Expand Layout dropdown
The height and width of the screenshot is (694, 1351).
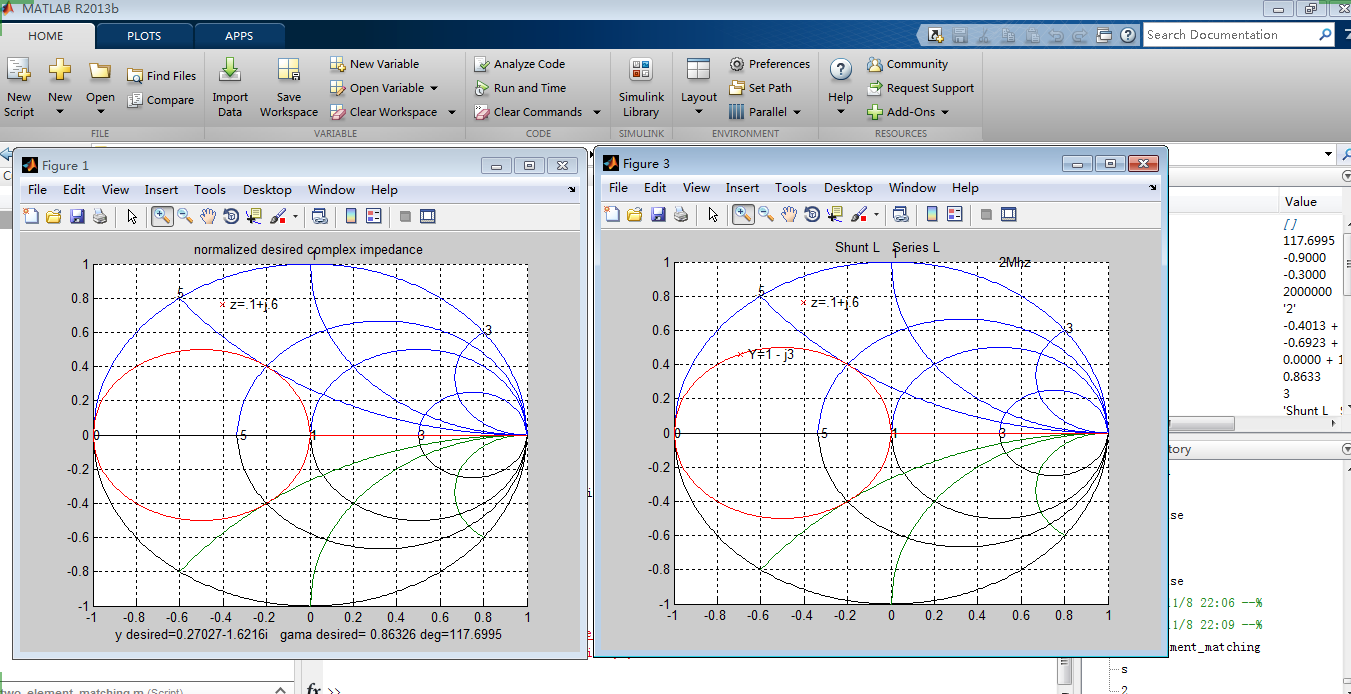point(698,111)
